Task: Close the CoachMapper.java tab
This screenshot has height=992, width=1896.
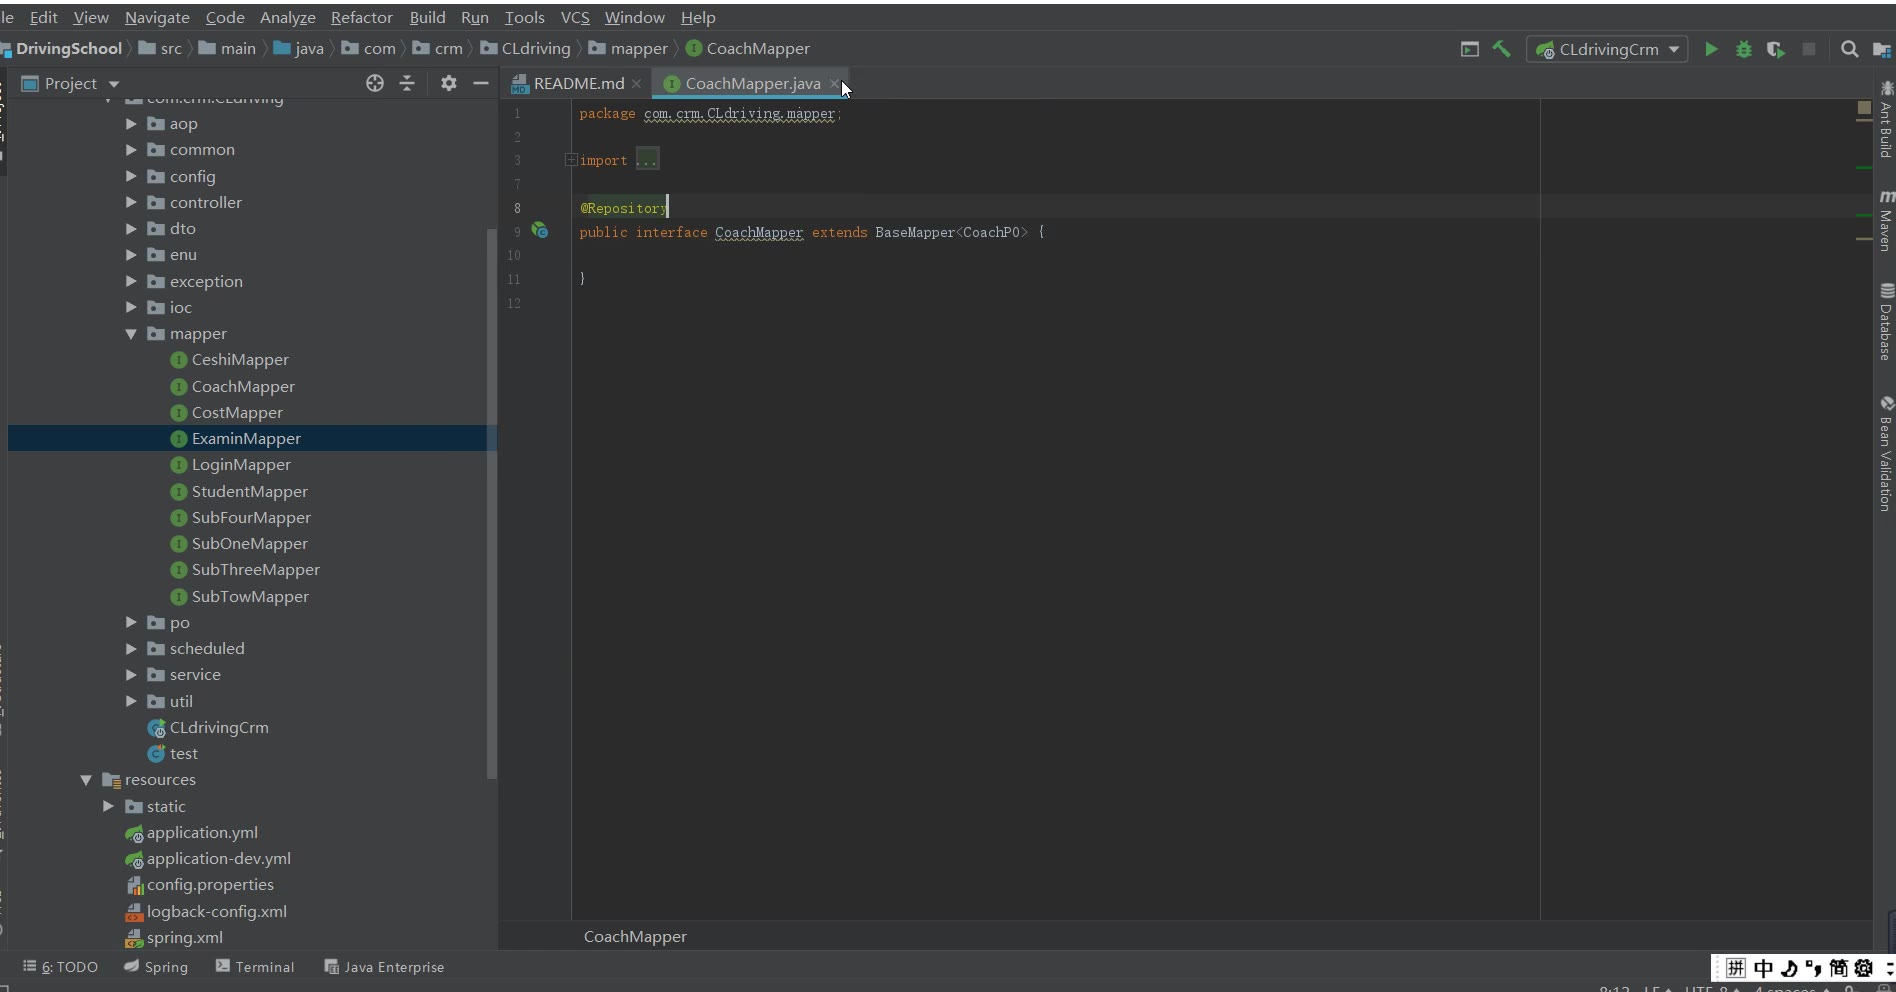Action: click(x=834, y=84)
